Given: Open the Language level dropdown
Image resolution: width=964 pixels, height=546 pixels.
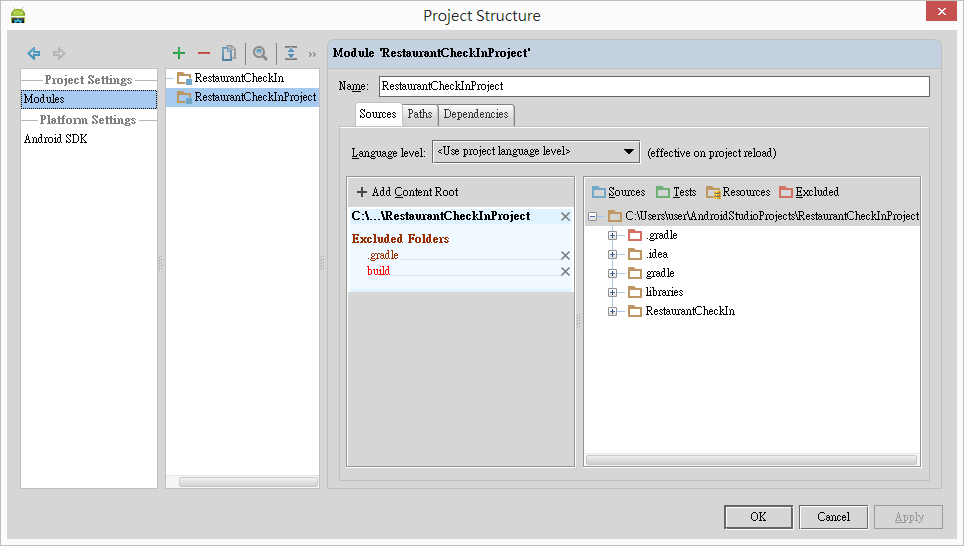Looking at the screenshot, I should pos(535,152).
